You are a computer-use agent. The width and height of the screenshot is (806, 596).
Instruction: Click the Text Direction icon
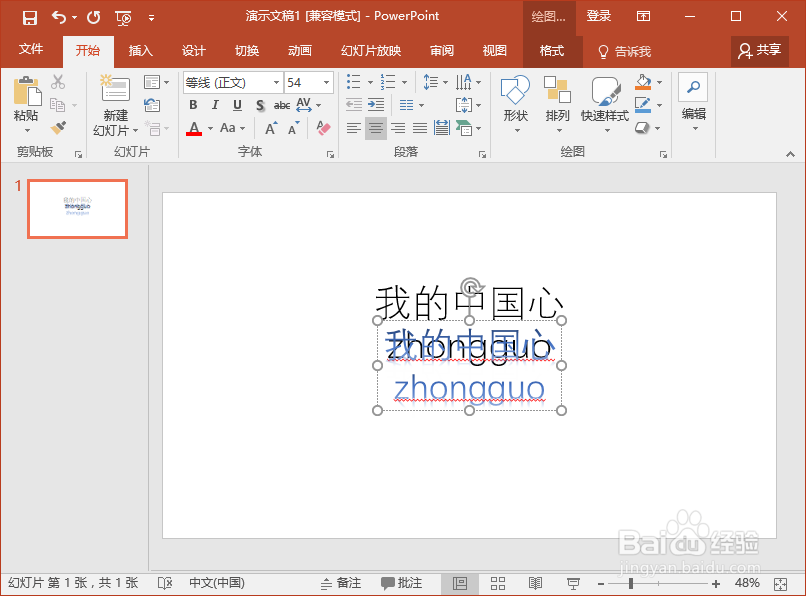tap(464, 82)
